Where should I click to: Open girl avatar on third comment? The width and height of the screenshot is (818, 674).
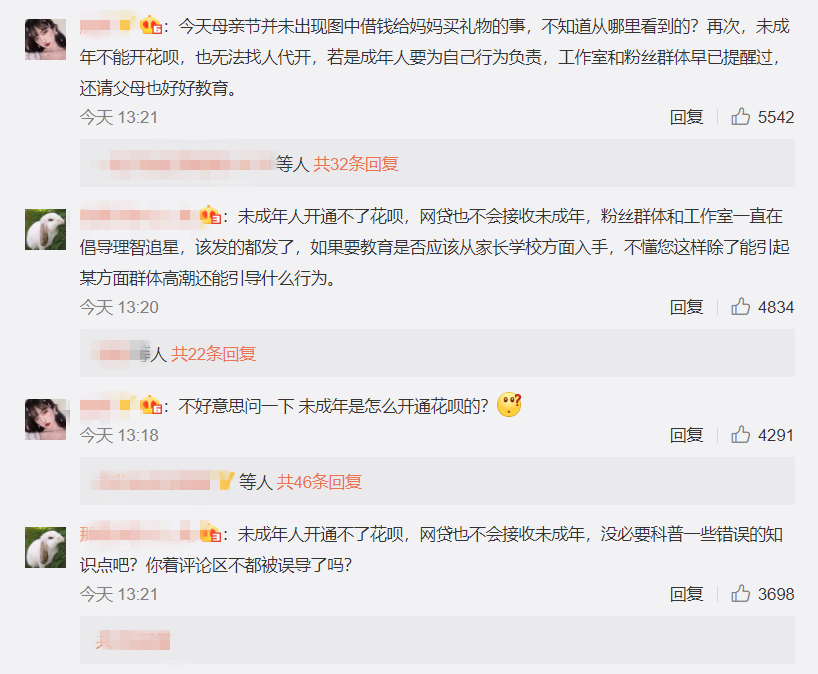coord(45,419)
